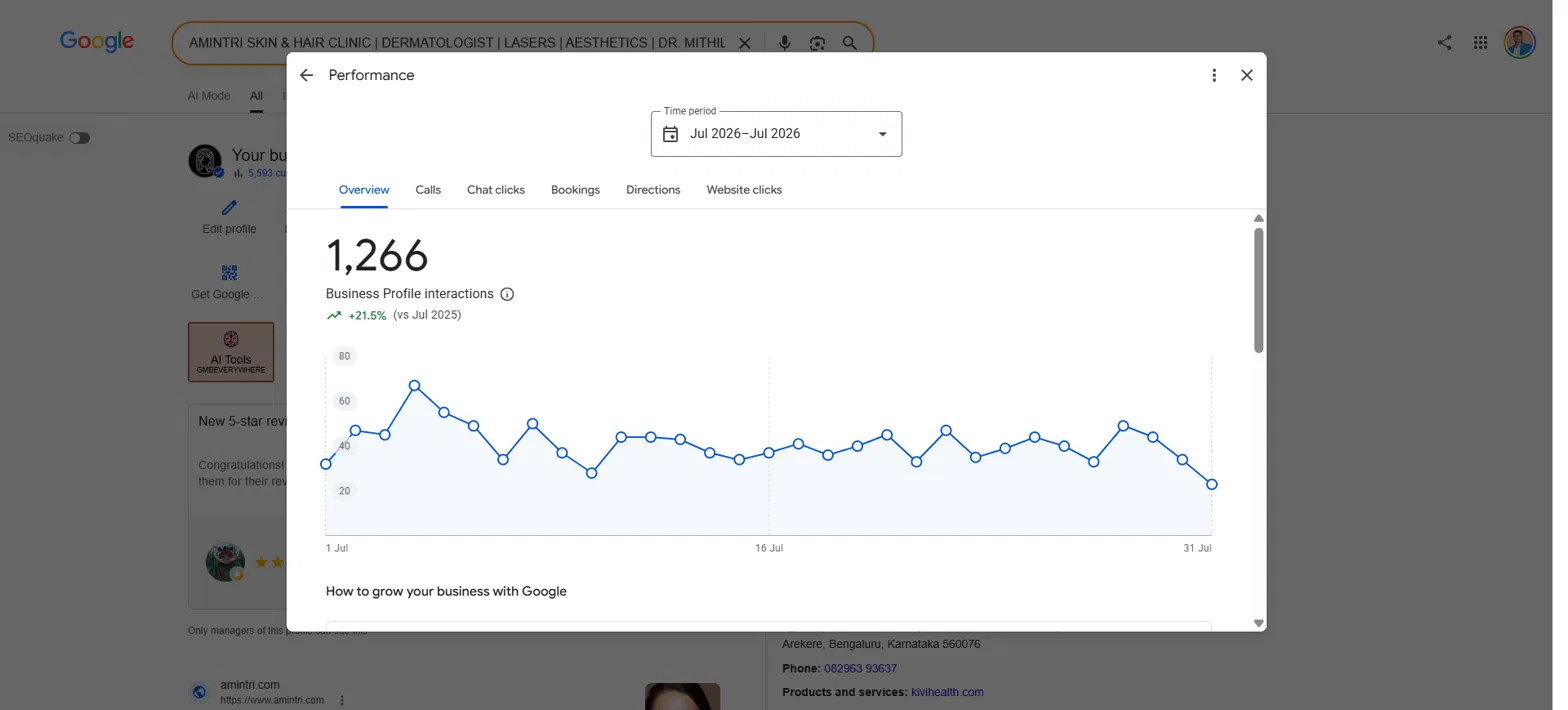
Task: Open the Google apps grid
Action: pyautogui.click(x=1481, y=42)
